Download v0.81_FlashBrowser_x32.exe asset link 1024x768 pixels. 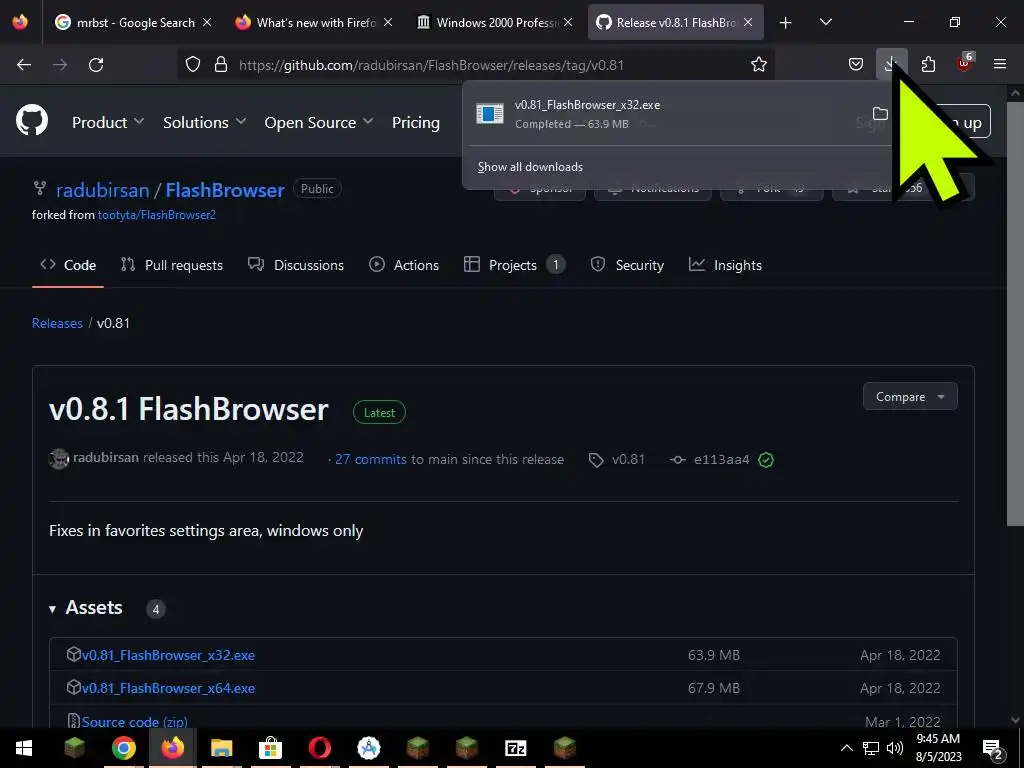click(x=168, y=655)
